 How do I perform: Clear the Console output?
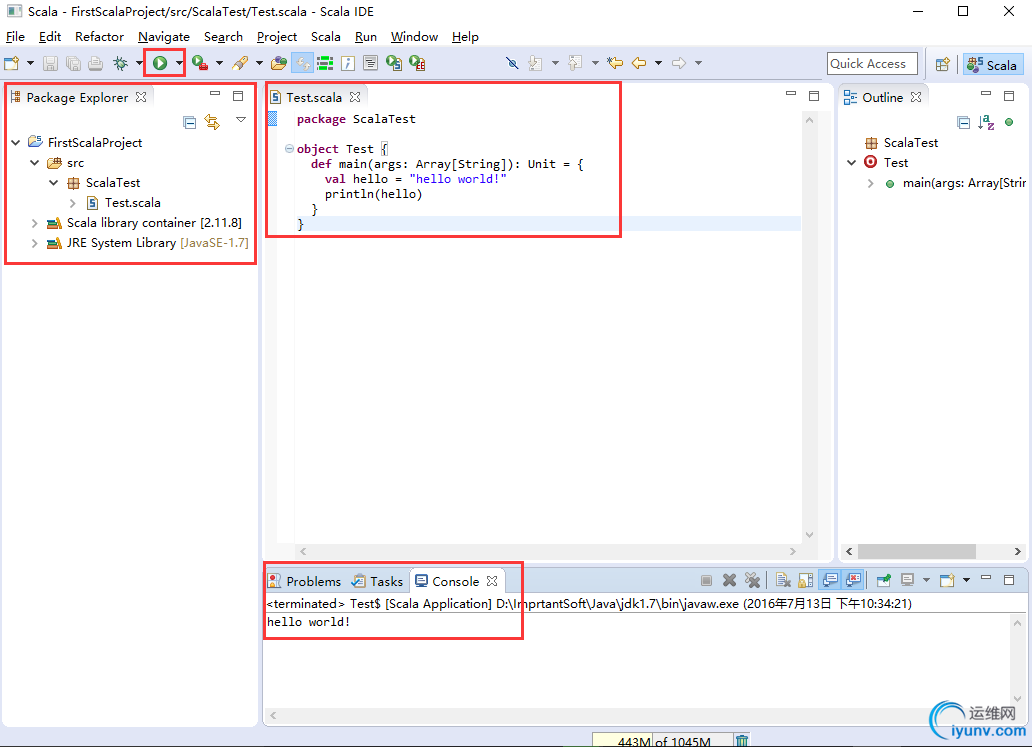point(782,580)
